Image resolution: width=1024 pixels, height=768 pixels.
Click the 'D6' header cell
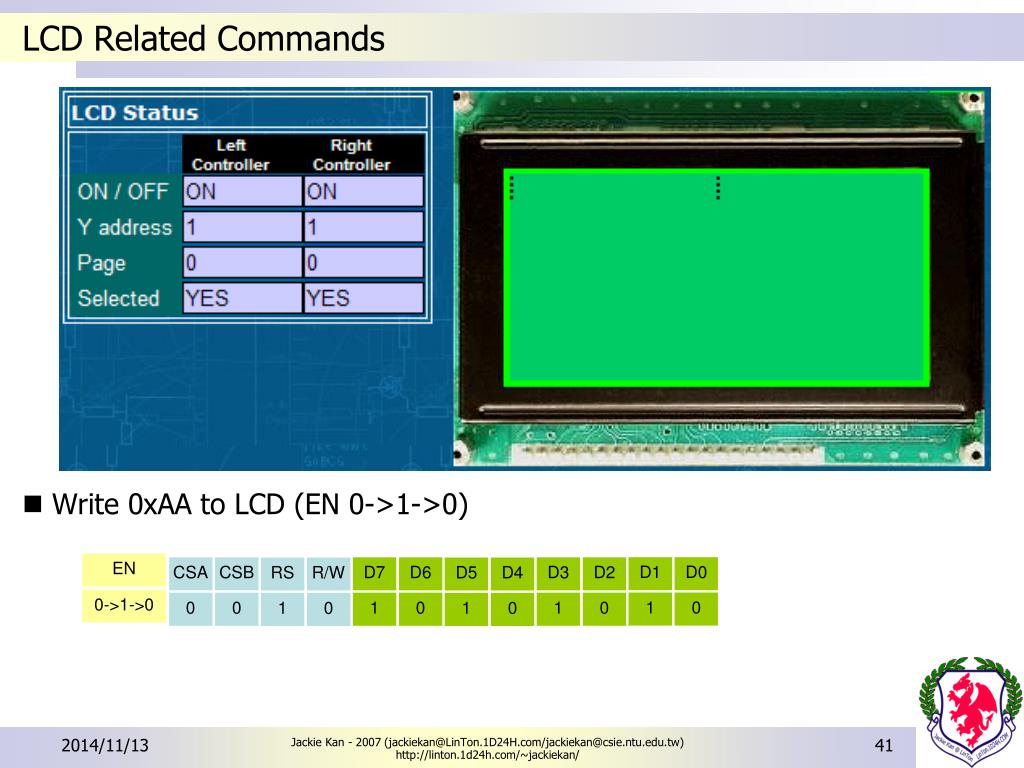pyautogui.click(x=420, y=573)
